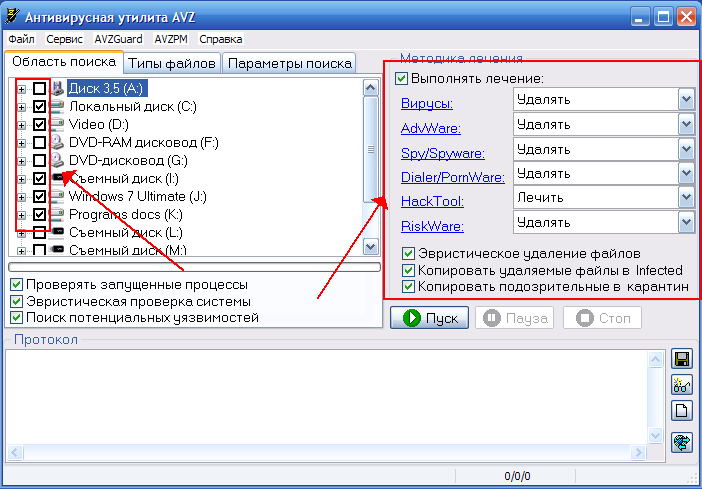Uncheck the Windows 7 Ultimate (J:) checkbox
Screen dimensions: 702x489
point(39,196)
